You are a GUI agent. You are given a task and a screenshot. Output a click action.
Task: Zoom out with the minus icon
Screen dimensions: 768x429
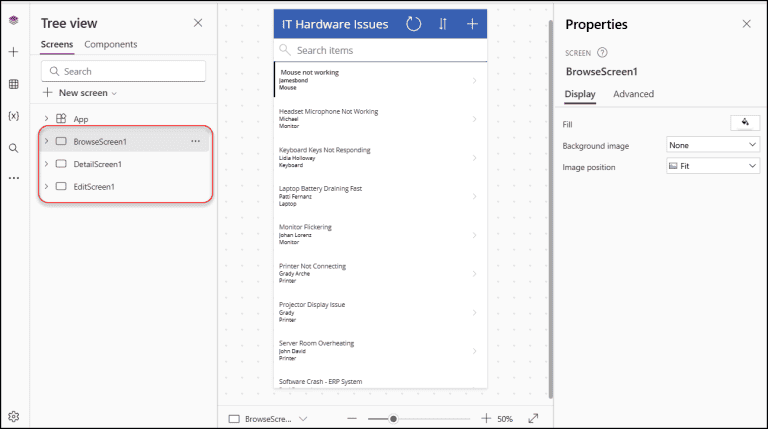pyautogui.click(x=352, y=418)
